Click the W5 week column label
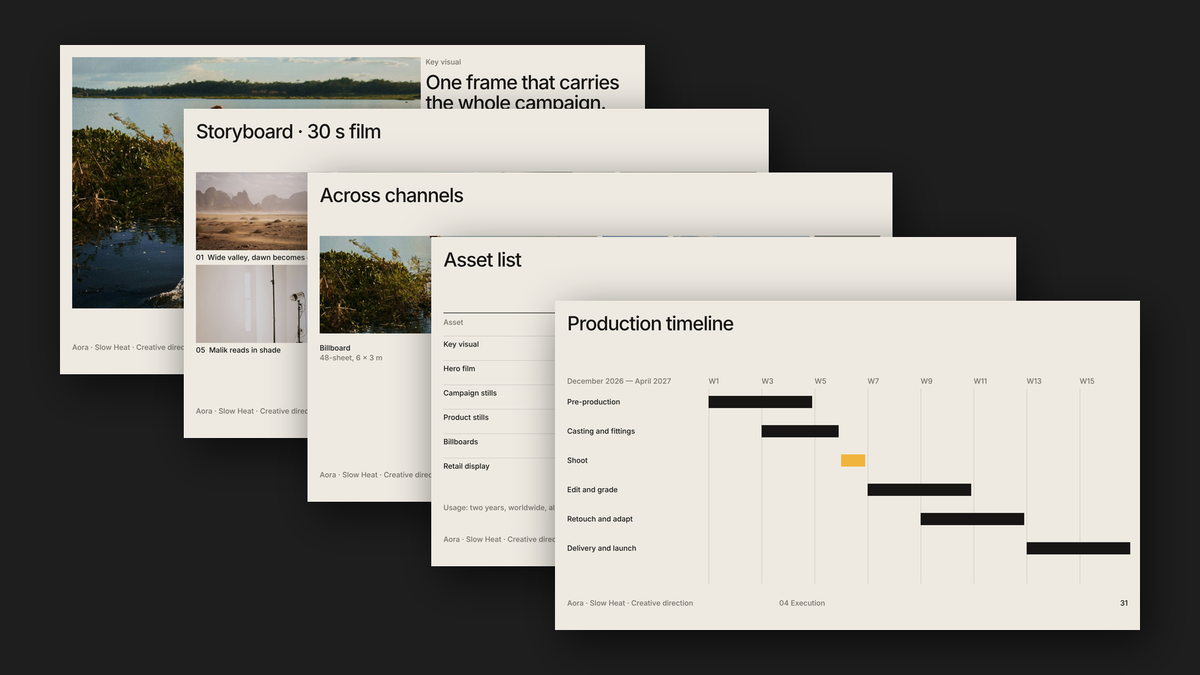The width and height of the screenshot is (1200, 675). (x=820, y=381)
